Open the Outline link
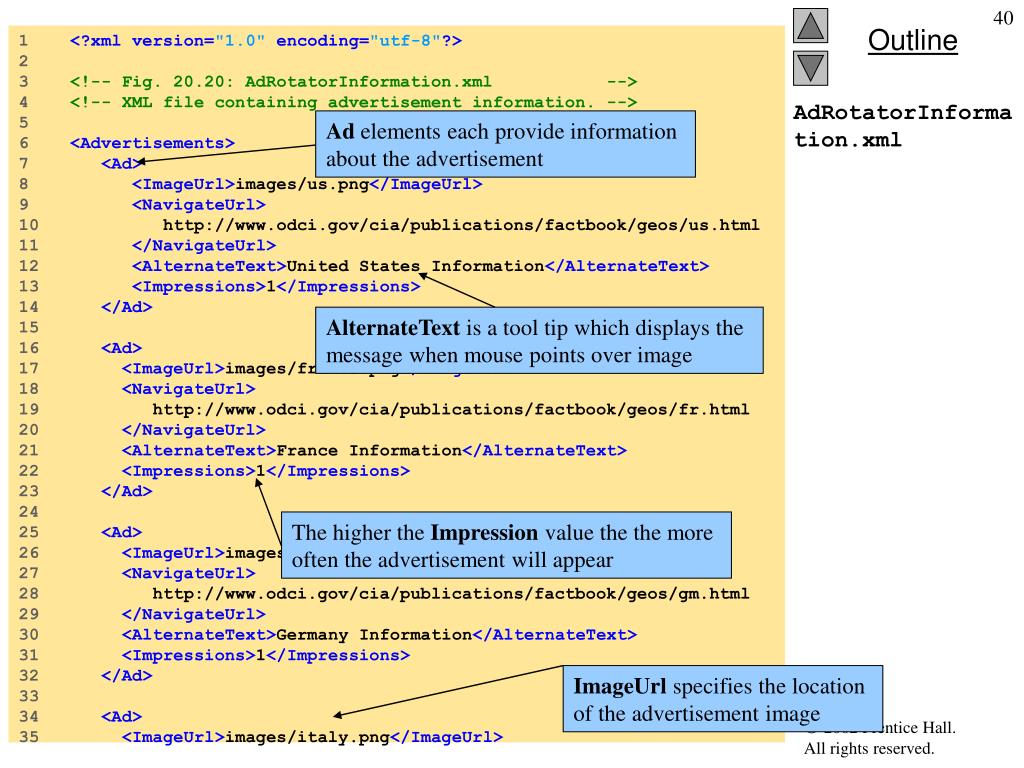The height and width of the screenshot is (768, 1024). pos(912,40)
